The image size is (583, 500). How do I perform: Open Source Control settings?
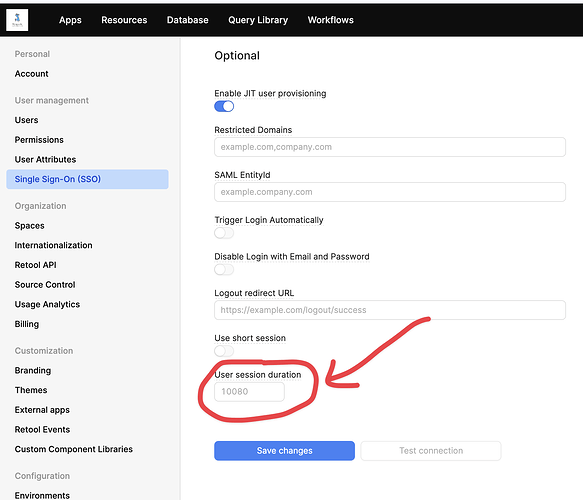coord(45,285)
